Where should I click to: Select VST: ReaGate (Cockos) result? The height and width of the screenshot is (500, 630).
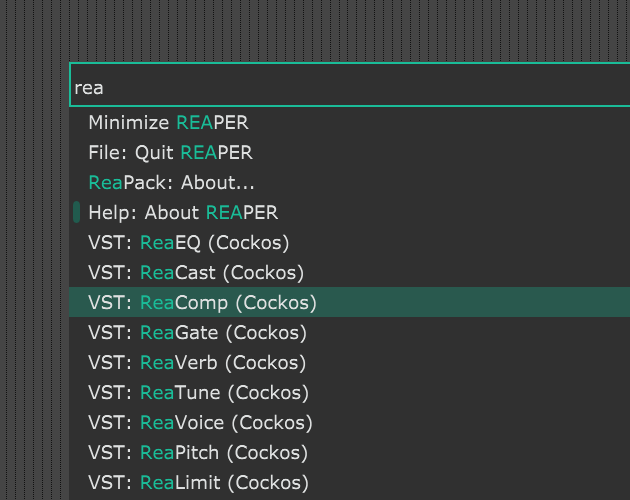tap(197, 333)
